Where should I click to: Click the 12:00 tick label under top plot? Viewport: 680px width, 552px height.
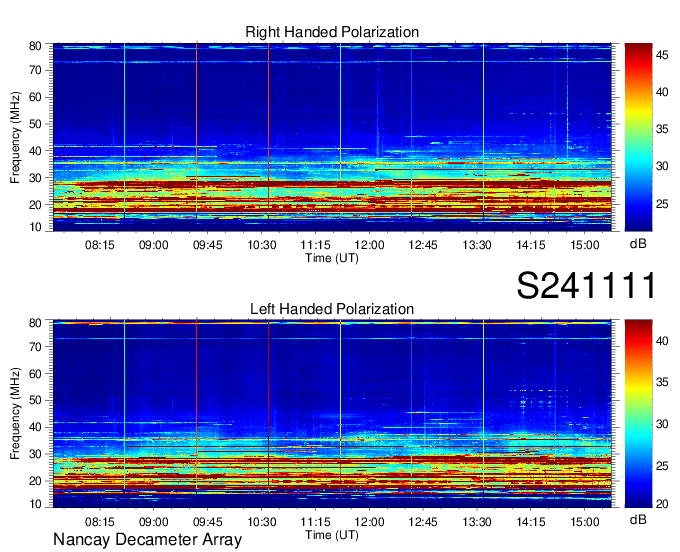coord(369,245)
